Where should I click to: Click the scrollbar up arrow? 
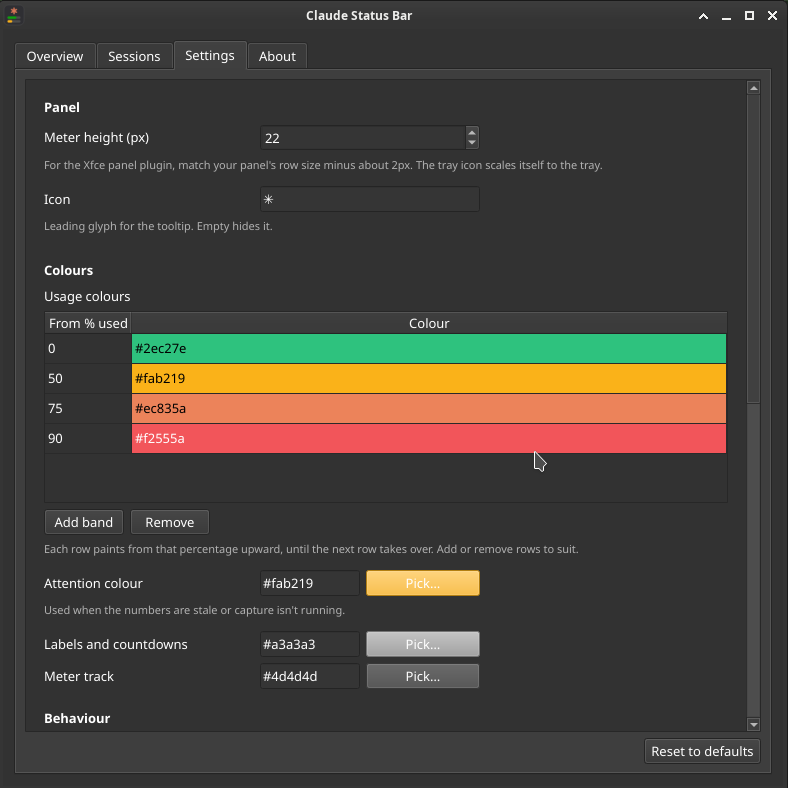point(753,88)
